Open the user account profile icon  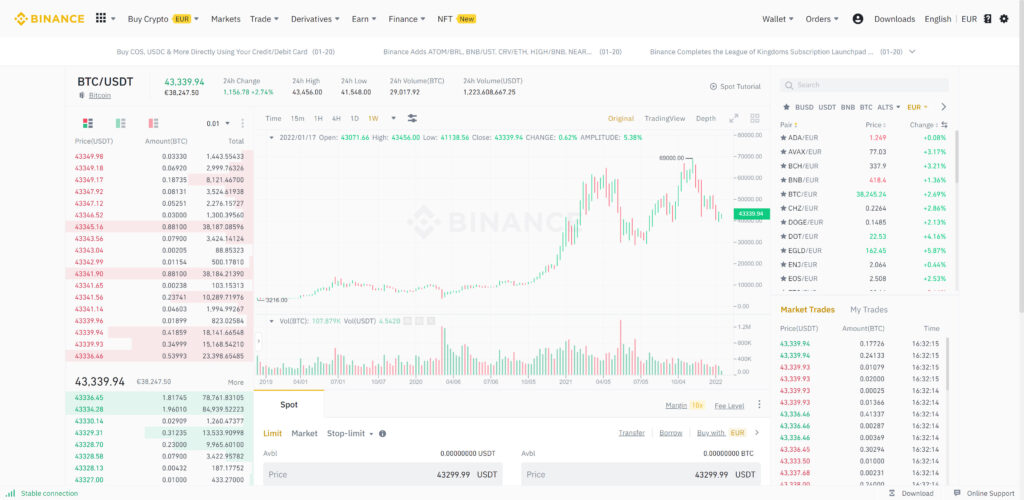click(x=857, y=19)
